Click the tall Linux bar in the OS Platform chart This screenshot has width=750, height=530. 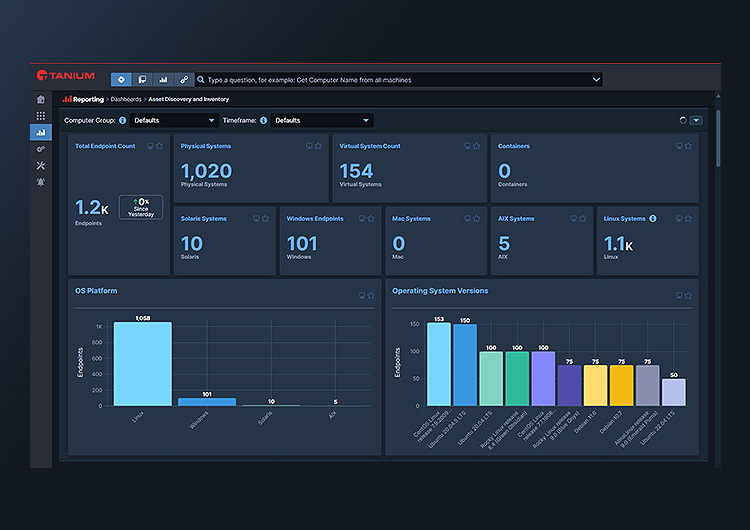[x=143, y=364]
